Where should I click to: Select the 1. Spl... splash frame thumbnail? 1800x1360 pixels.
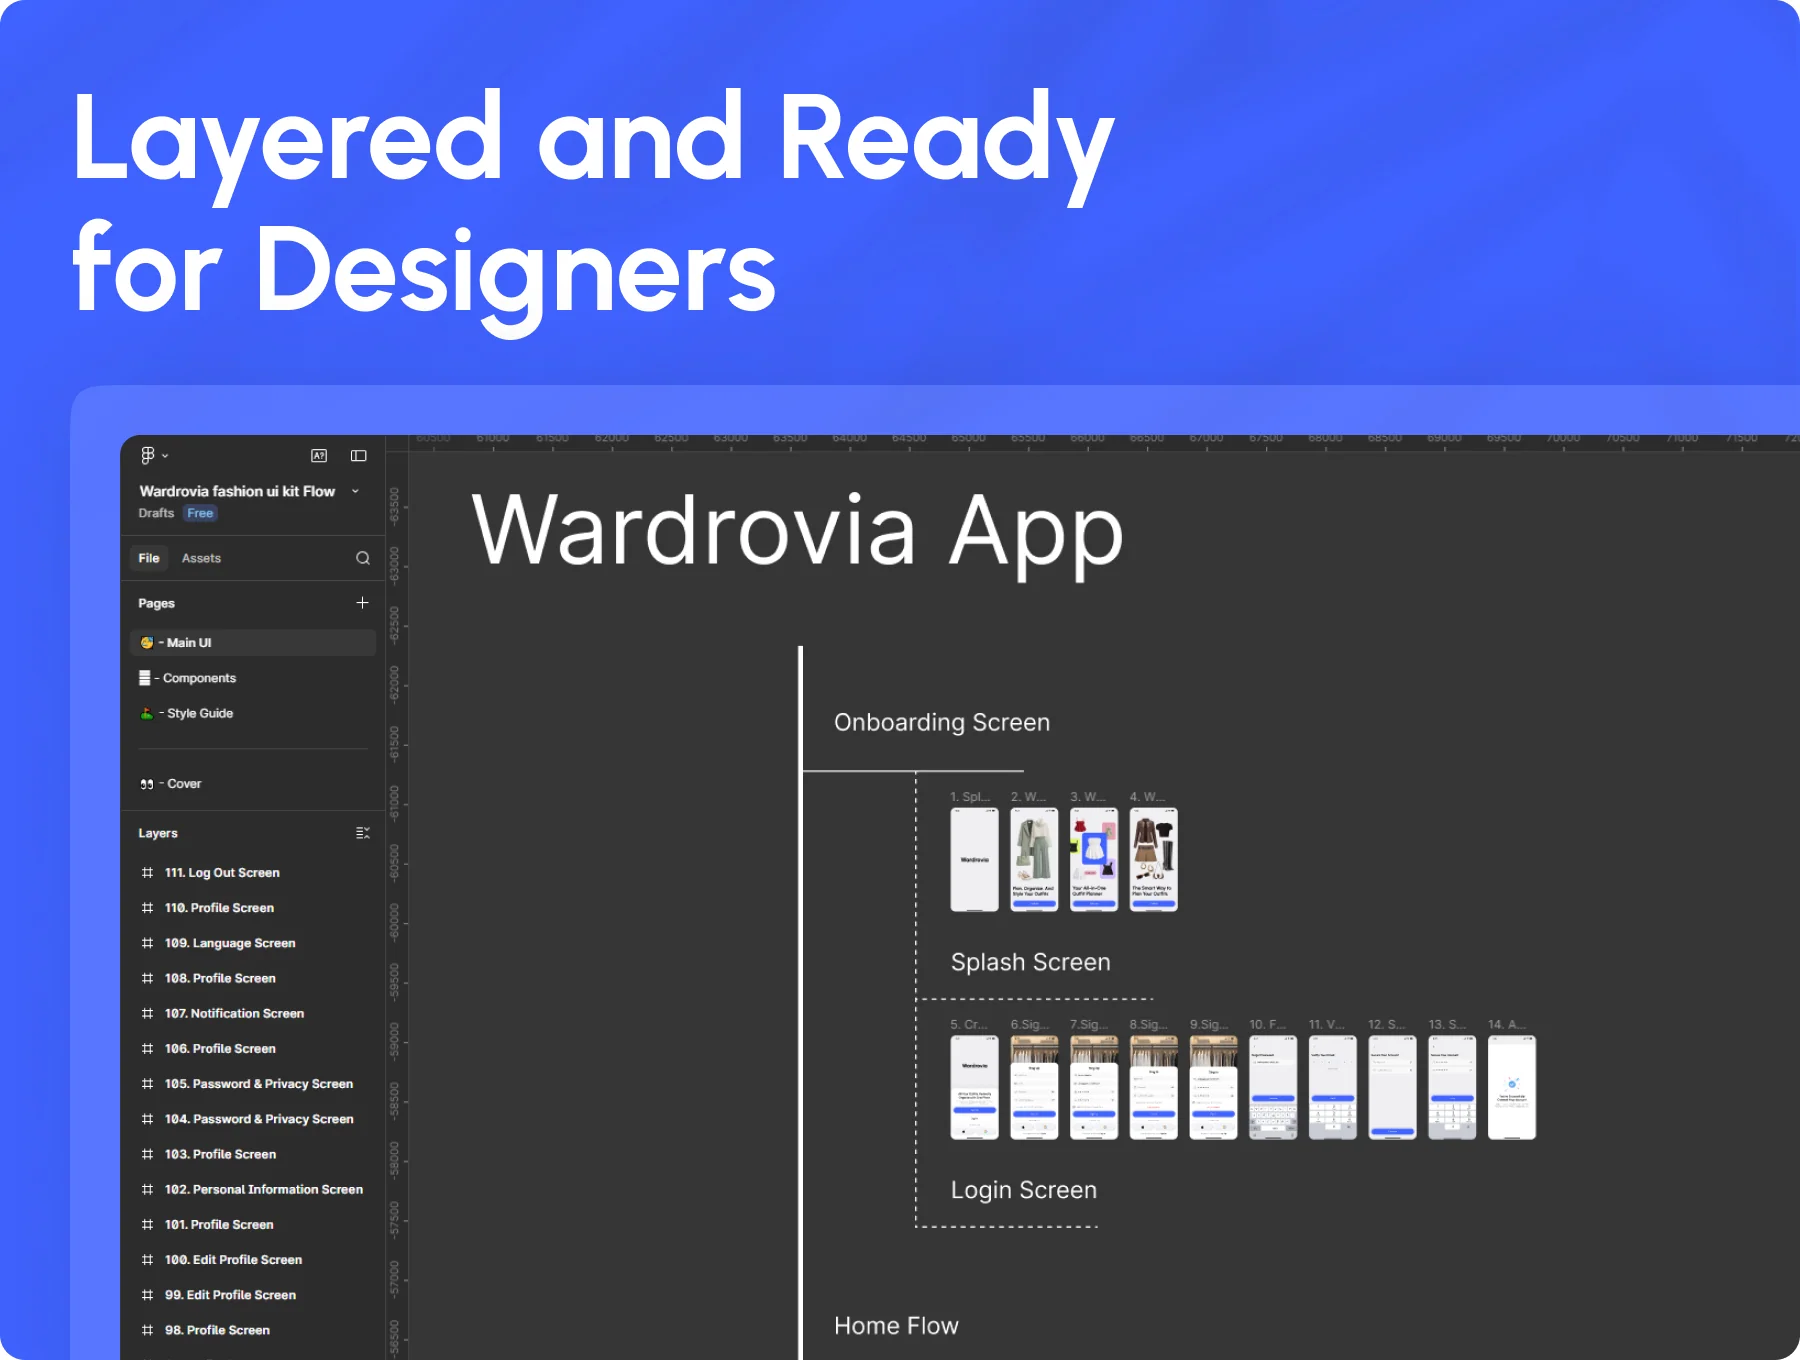tap(974, 860)
